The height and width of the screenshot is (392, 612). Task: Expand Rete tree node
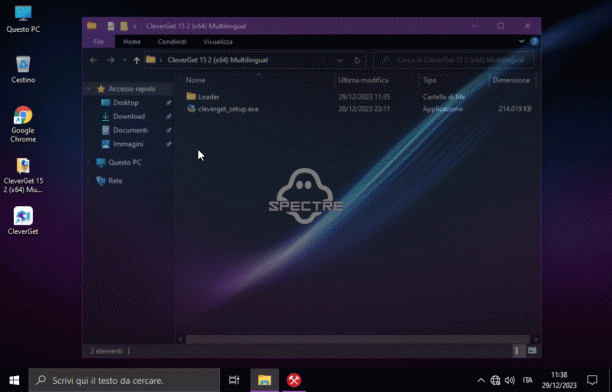(x=89, y=181)
